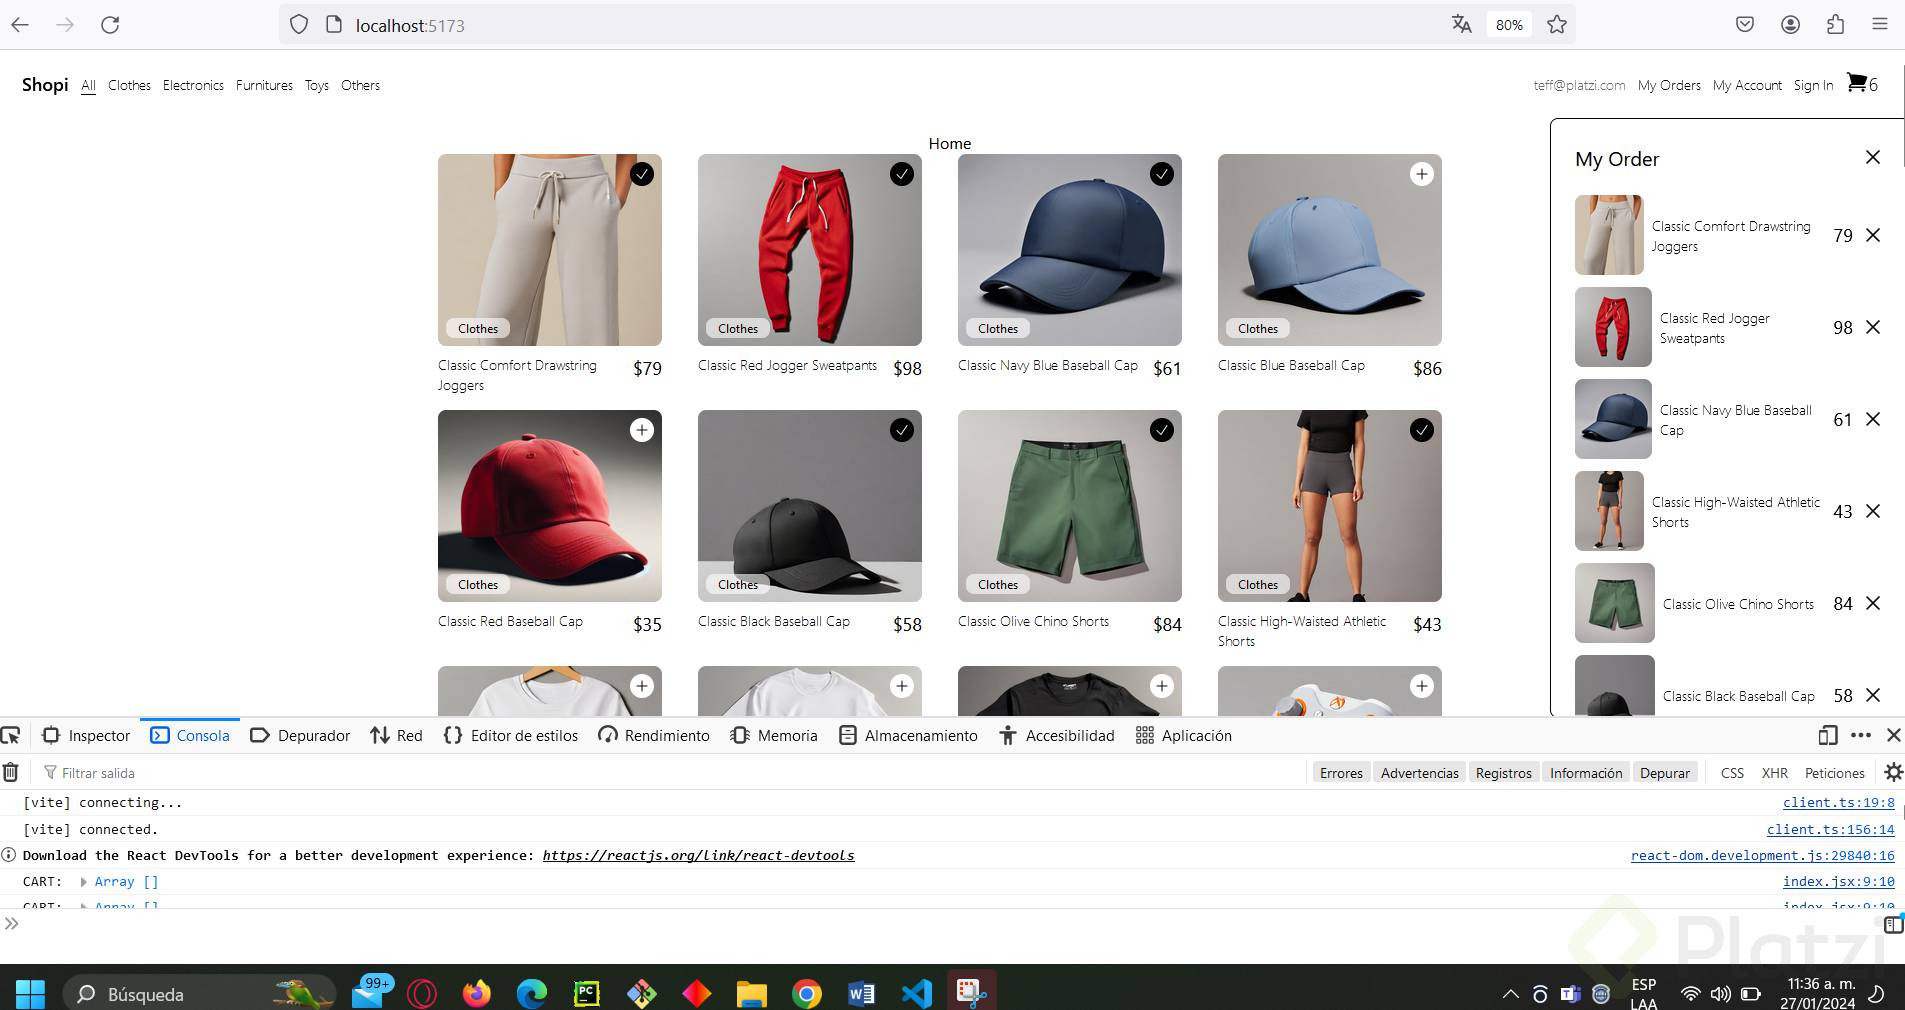Select the Furnitures category in the navbar
Image resolution: width=1905 pixels, height=1010 pixels.
tap(264, 85)
